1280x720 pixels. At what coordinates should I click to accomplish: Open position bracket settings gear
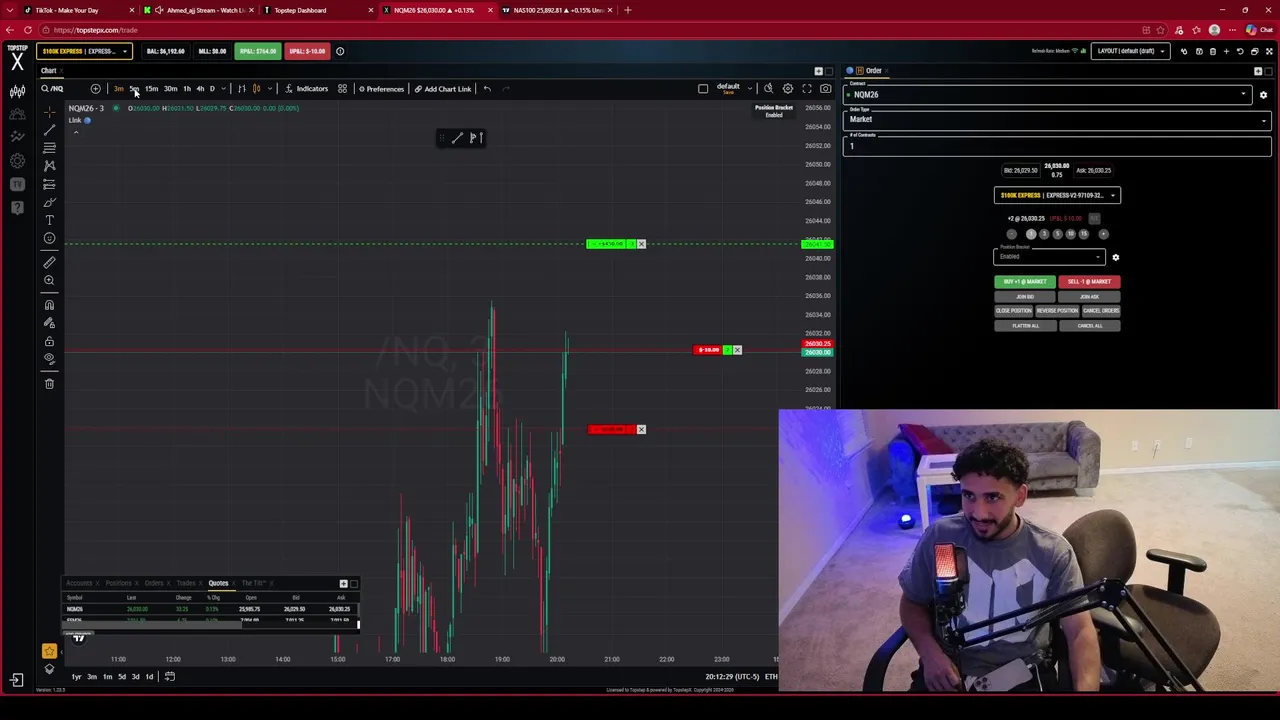tap(1116, 257)
